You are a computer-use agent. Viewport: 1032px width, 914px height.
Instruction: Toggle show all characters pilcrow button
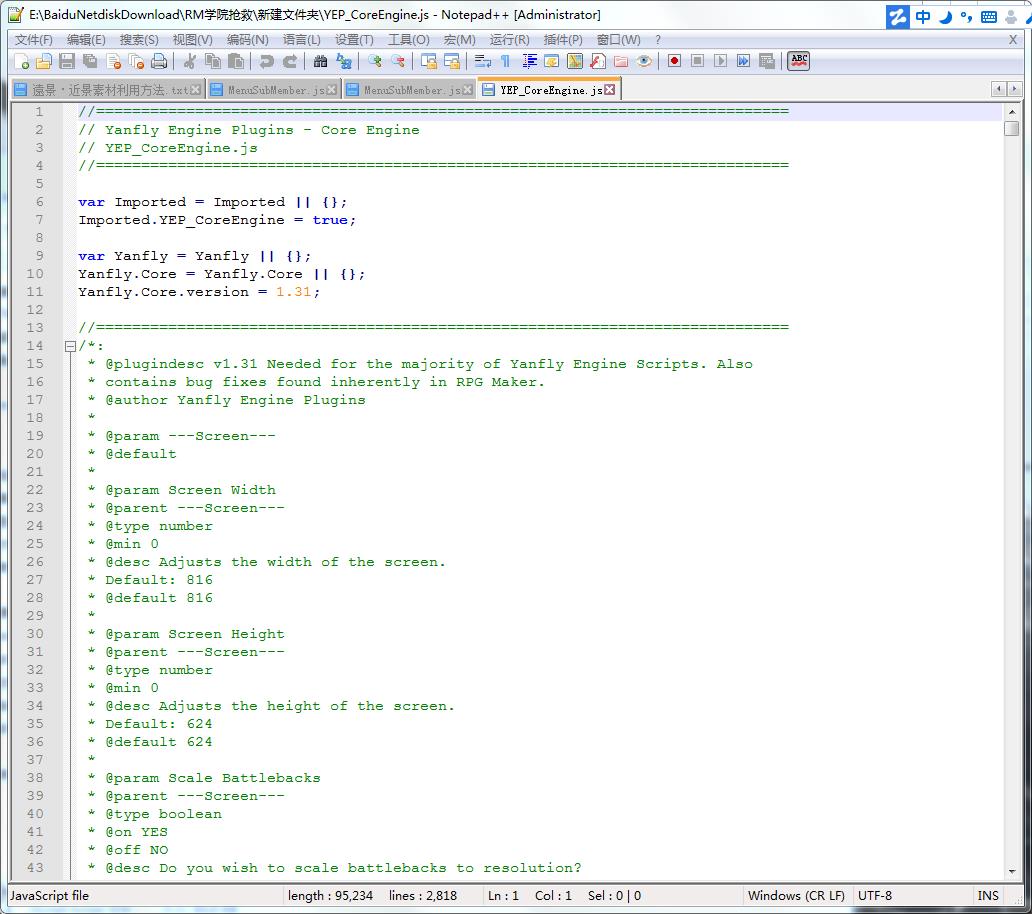pos(505,61)
